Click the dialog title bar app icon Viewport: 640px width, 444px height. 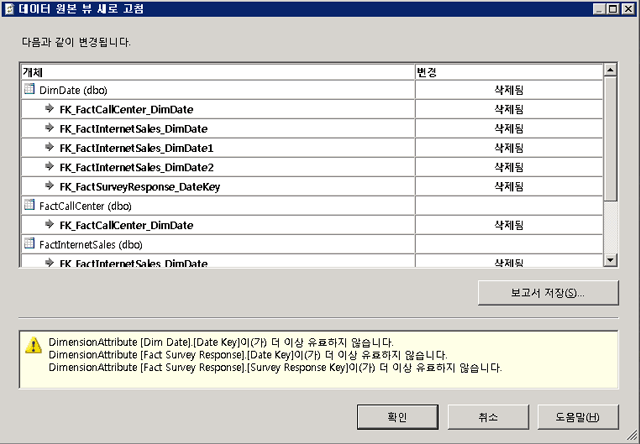[x=9, y=9]
